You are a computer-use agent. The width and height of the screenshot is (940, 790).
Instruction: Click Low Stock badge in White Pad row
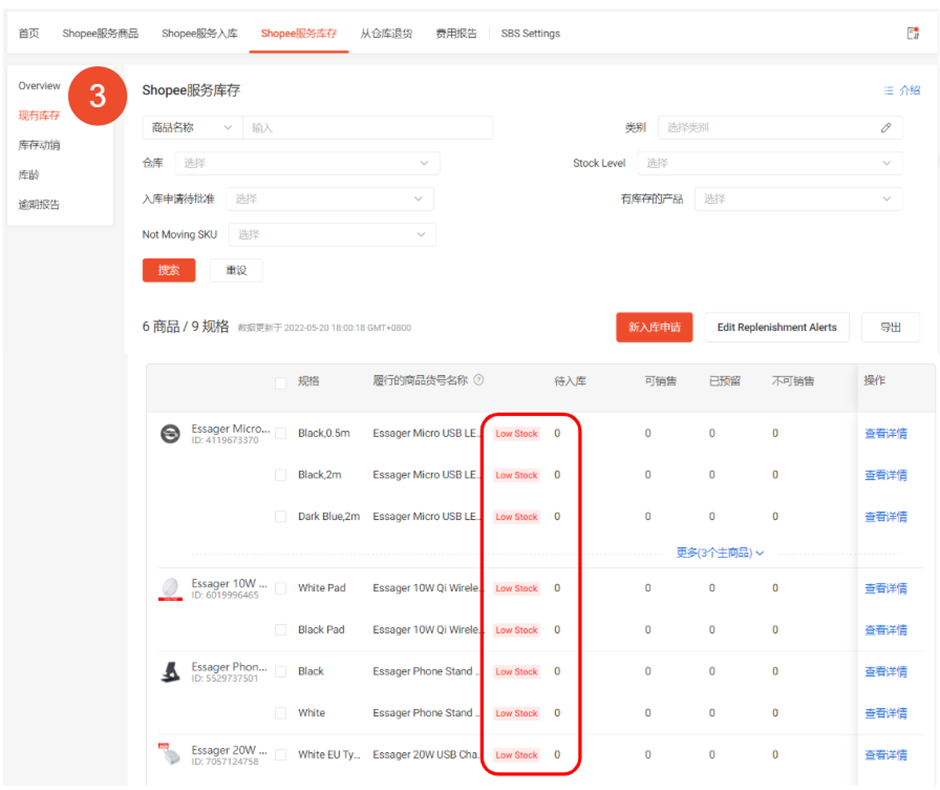[x=516, y=589]
